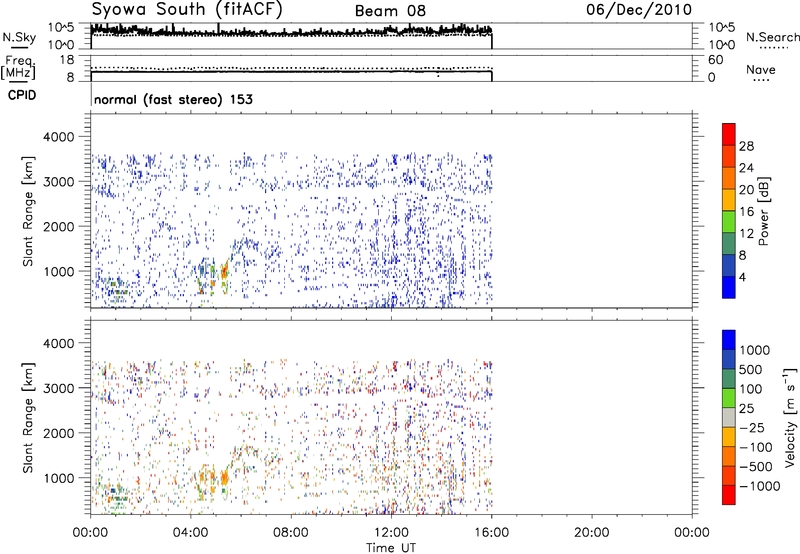Click the "1000" label on Velocity colorbar
Image resolution: width=800 pixels, height=554 pixels.
pos(755,350)
